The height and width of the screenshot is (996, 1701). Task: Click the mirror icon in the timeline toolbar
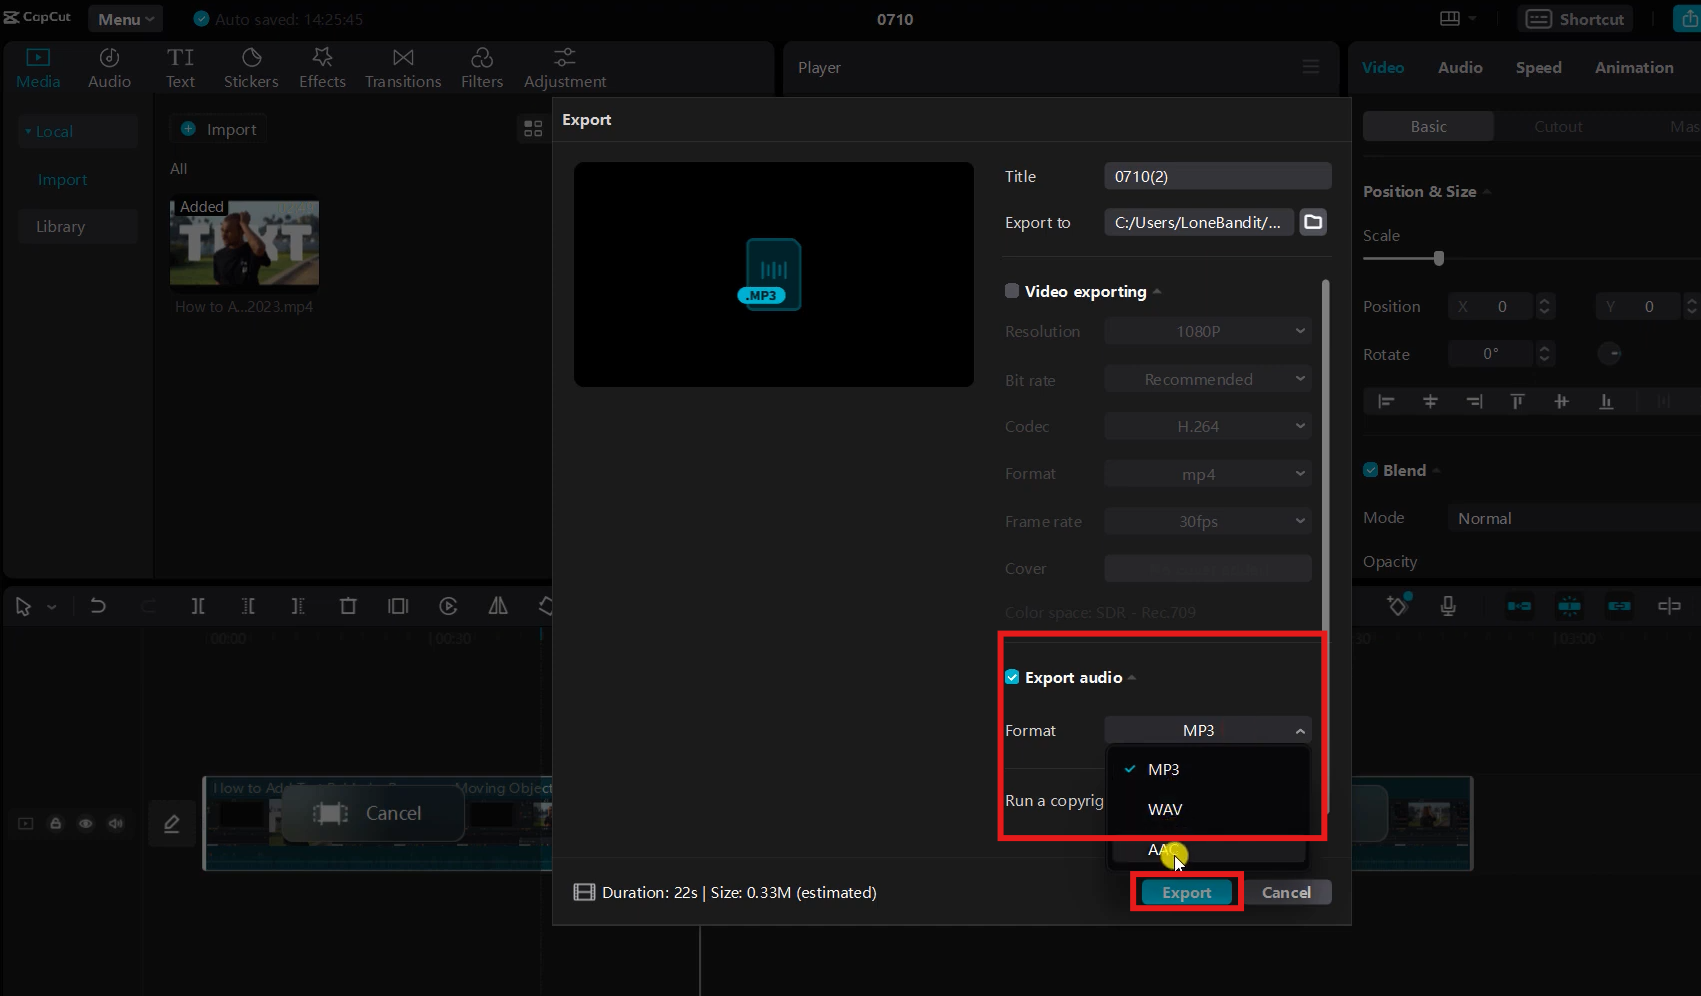tap(497, 605)
